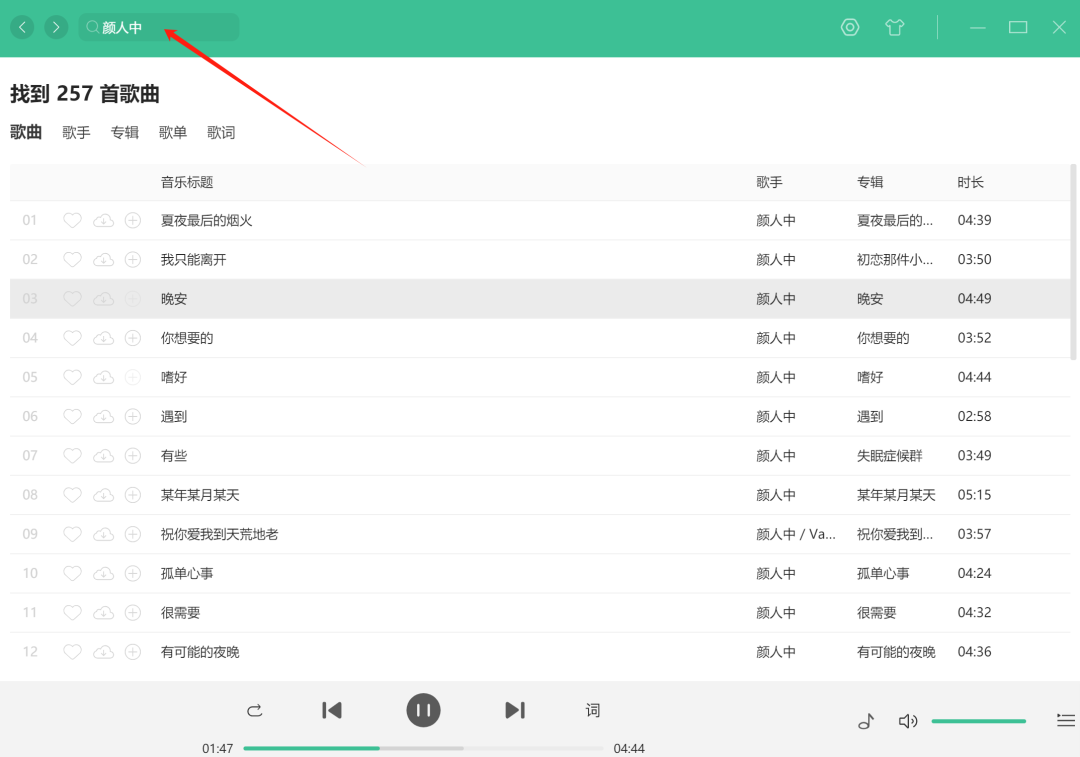Image resolution: width=1080 pixels, height=757 pixels.
Task: Like the song 嗜好
Action: tap(72, 377)
